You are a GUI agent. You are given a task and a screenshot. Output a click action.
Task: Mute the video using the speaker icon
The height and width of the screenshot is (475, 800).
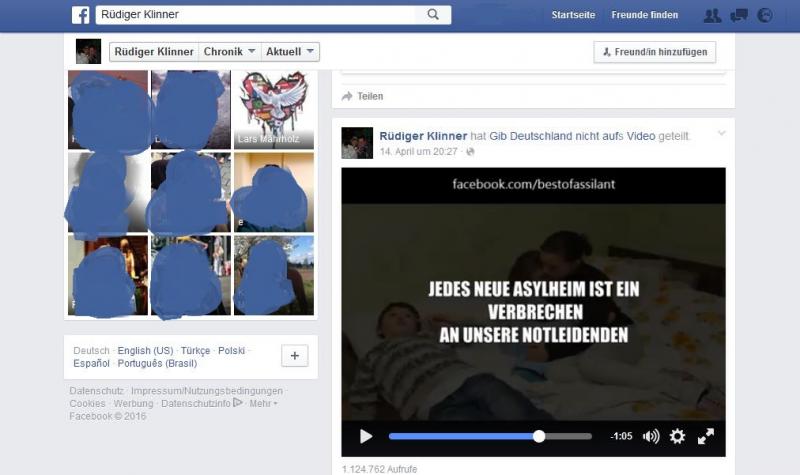click(651, 436)
